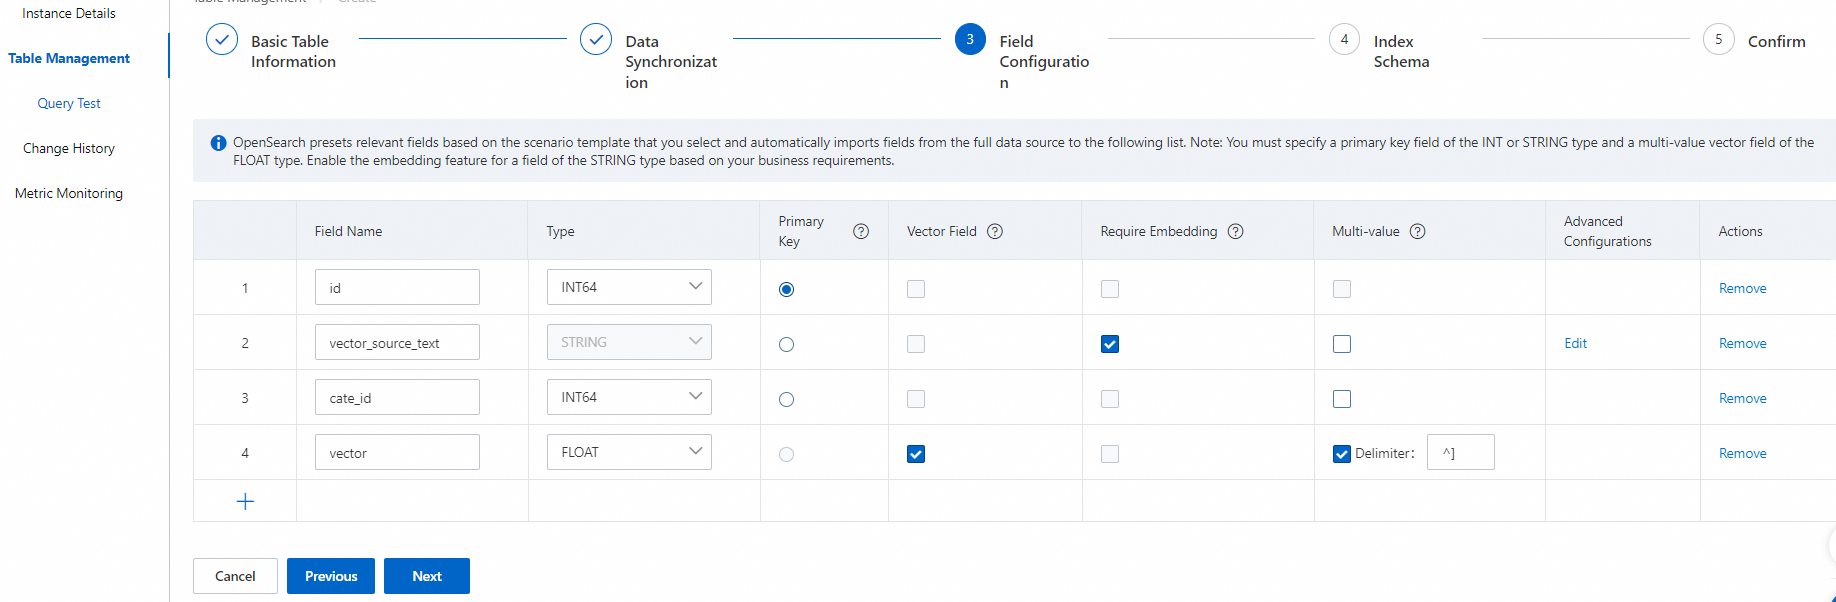Viewport: 1836px width, 602px height.
Task: Click the Basic Table Information step checkmark
Action: (x=221, y=40)
